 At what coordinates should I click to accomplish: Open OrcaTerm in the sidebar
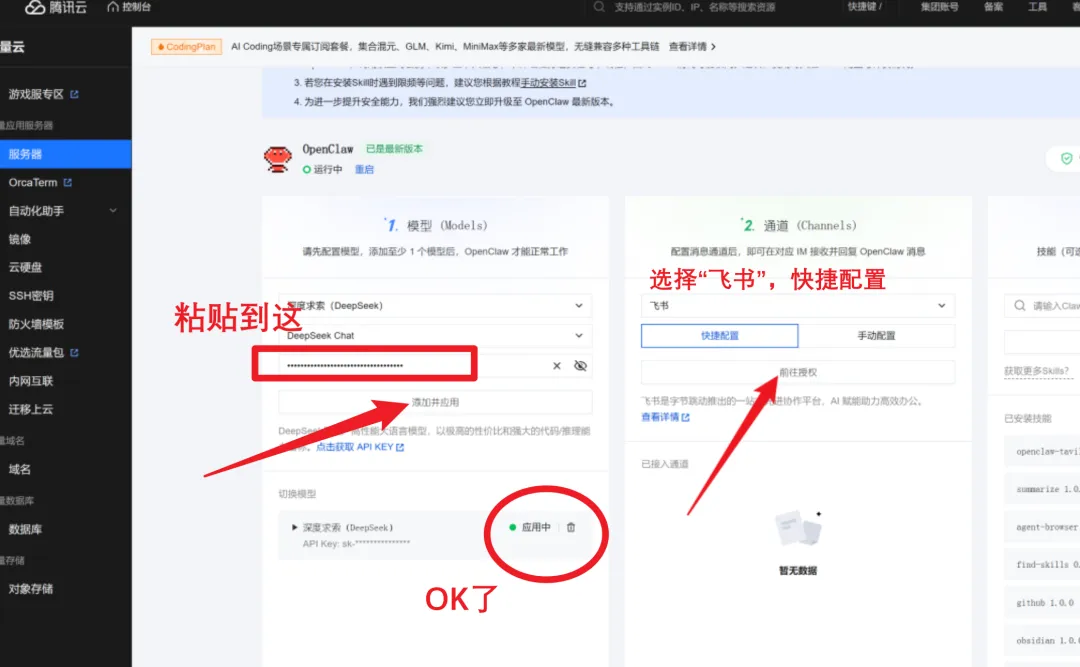pos(33,183)
